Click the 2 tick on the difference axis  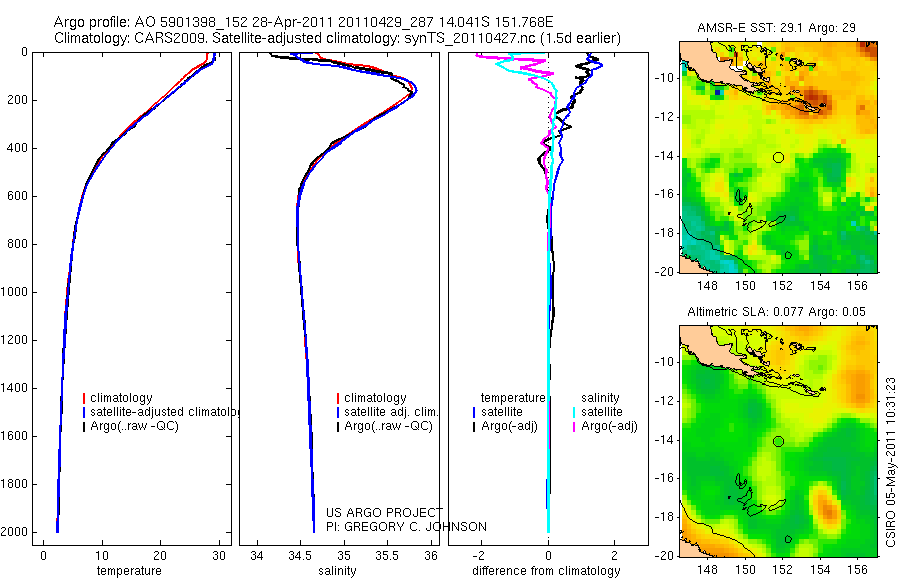pyautogui.click(x=615, y=556)
